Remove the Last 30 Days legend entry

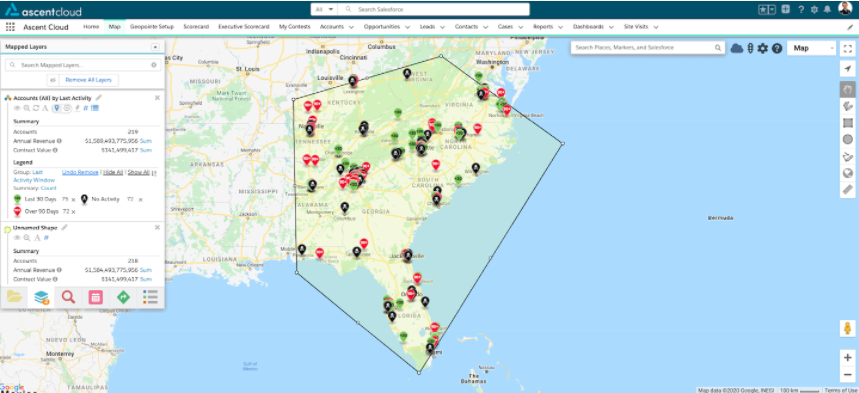tap(73, 200)
